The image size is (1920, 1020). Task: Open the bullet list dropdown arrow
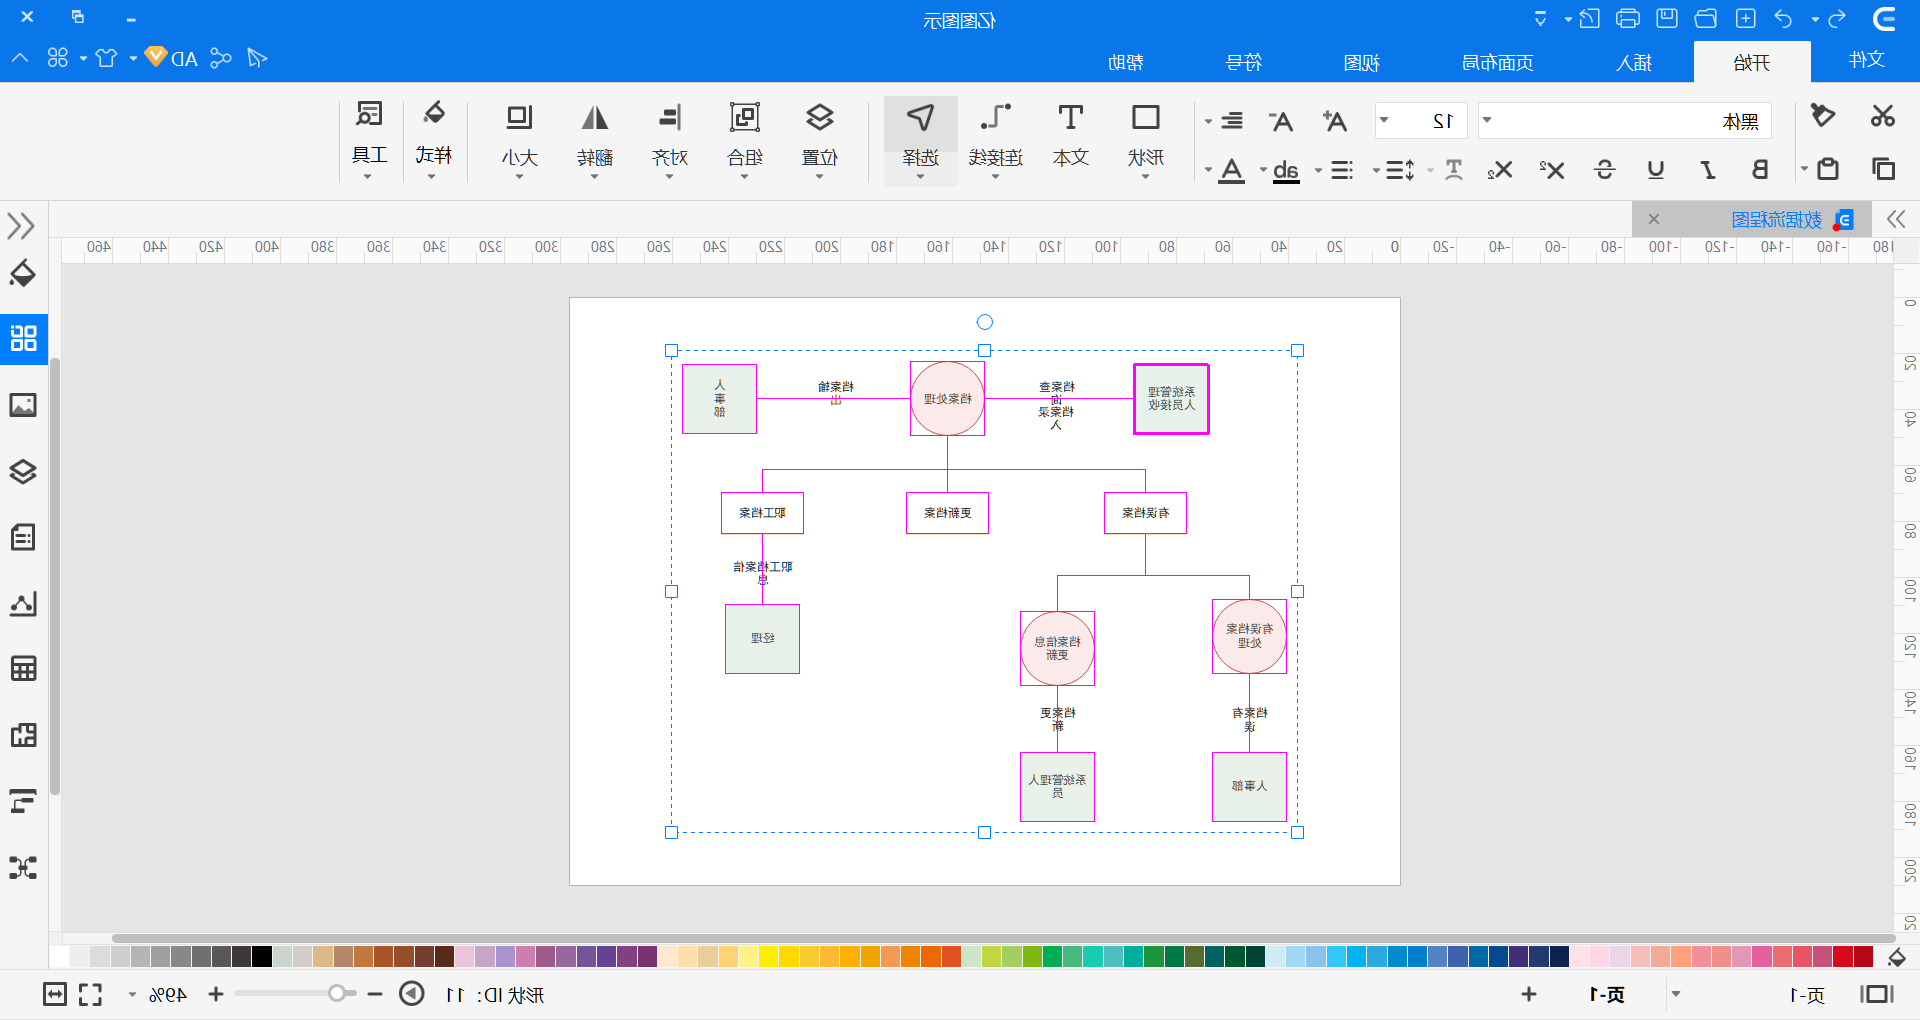[1318, 170]
